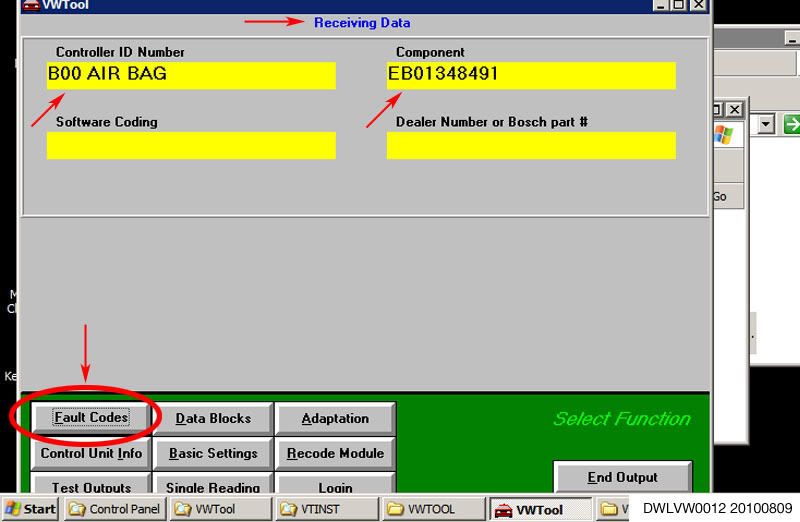The image size is (800, 522).
Task: Start Test Outputs function
Action: pyautogui.click(x=91, y=484)
